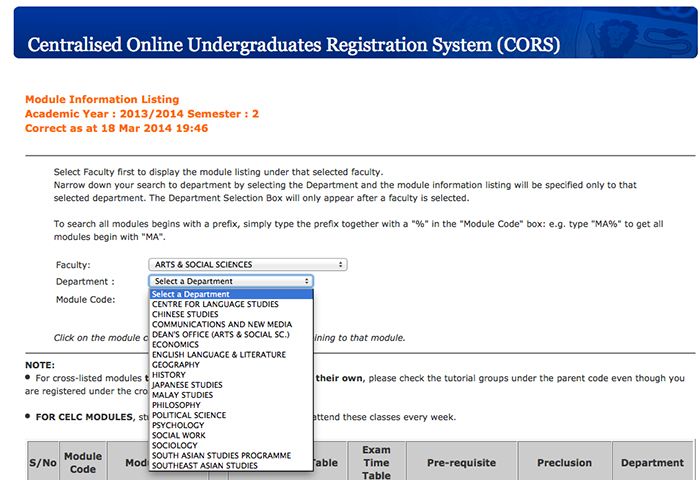This screenshot has width=700, height=480.
Task: Choose Social Work option
Action: point(231,435)
